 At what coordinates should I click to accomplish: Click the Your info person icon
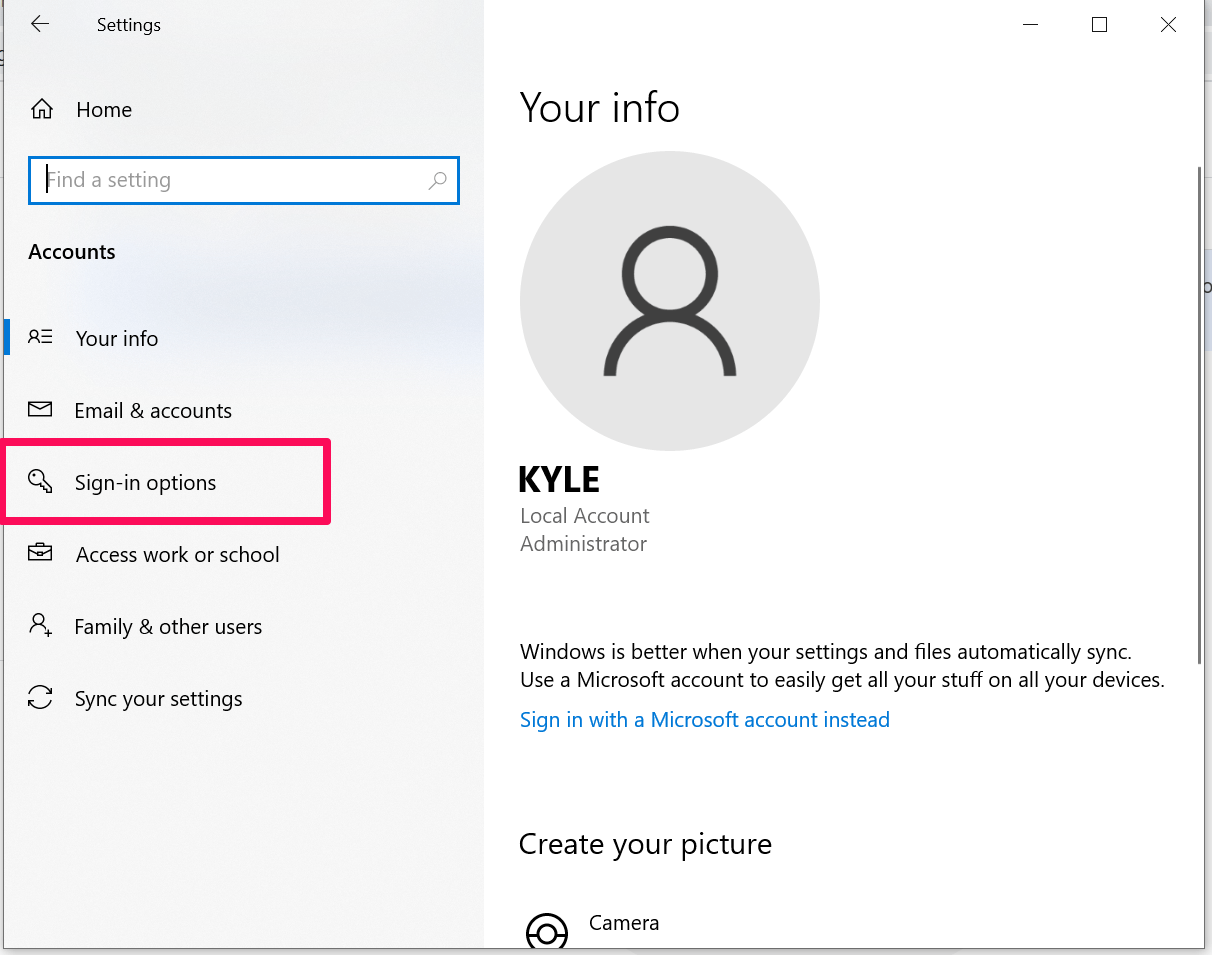[x=40, y=338]
